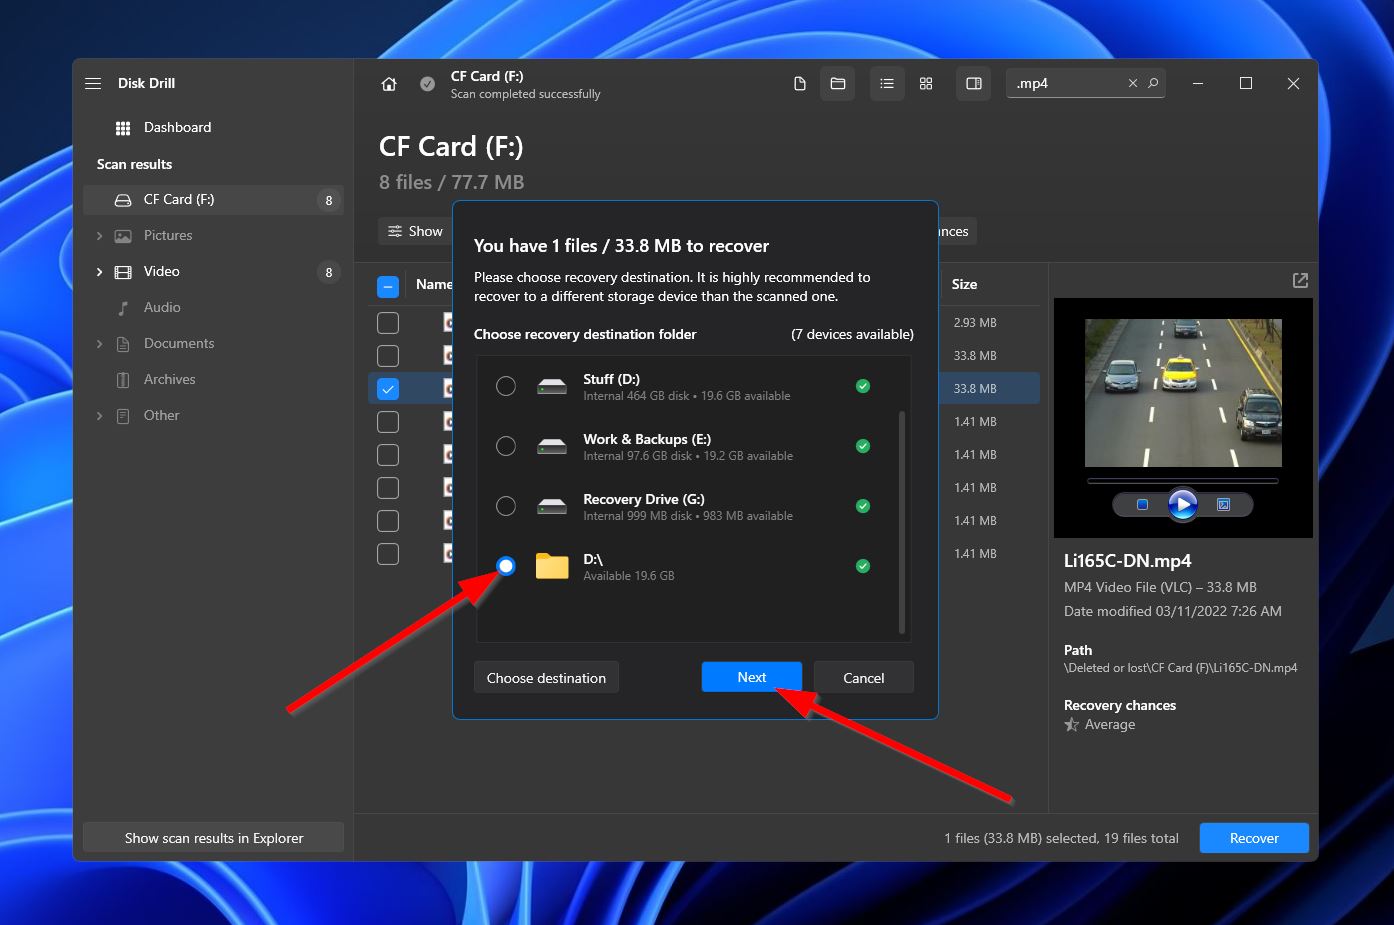The height and width of the screenshot is (925, 1394).
Task: Select CF Card (F:) scan result
Action: click(213, 199)
